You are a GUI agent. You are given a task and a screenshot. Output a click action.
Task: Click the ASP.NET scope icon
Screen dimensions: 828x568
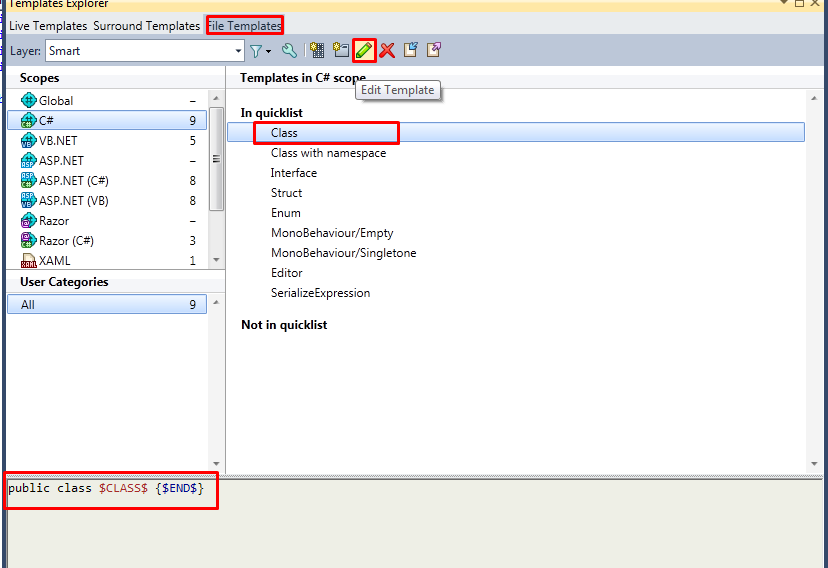click(29, 160)
